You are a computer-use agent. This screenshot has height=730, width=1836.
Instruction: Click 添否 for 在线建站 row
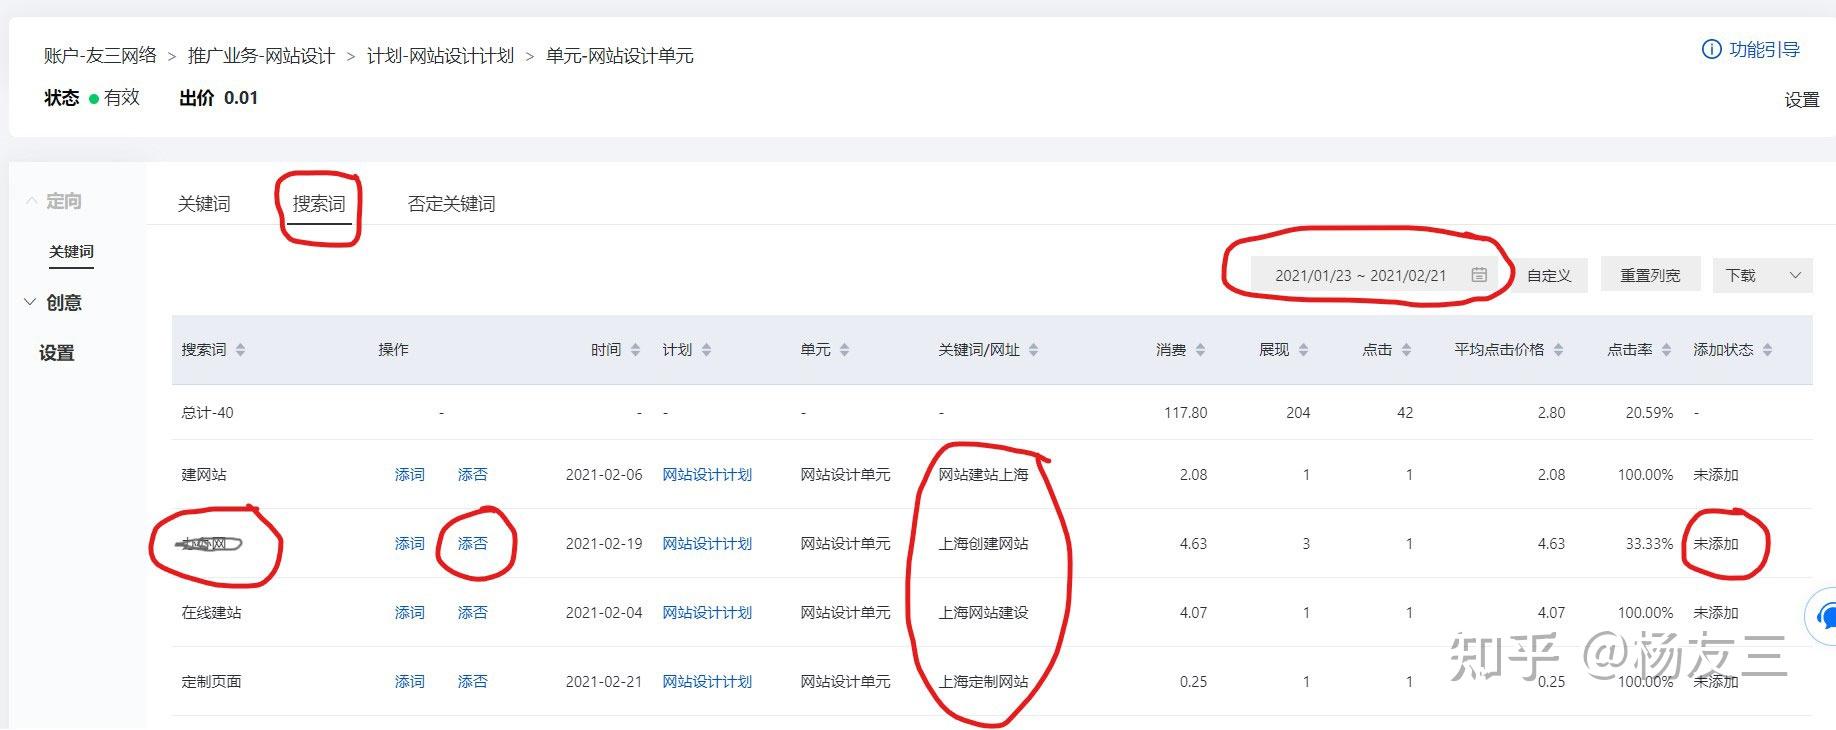pos(473,613)
